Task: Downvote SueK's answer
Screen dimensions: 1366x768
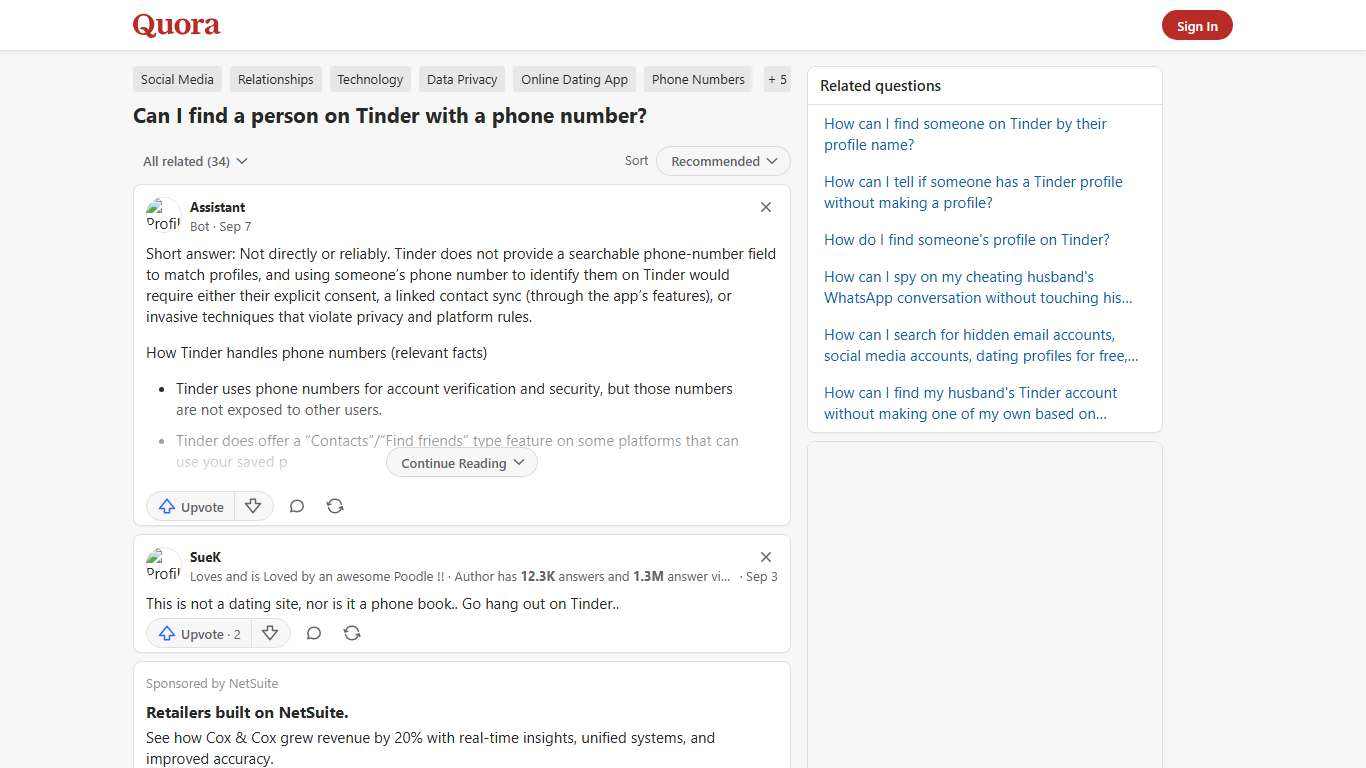Action: pos(270,633)
